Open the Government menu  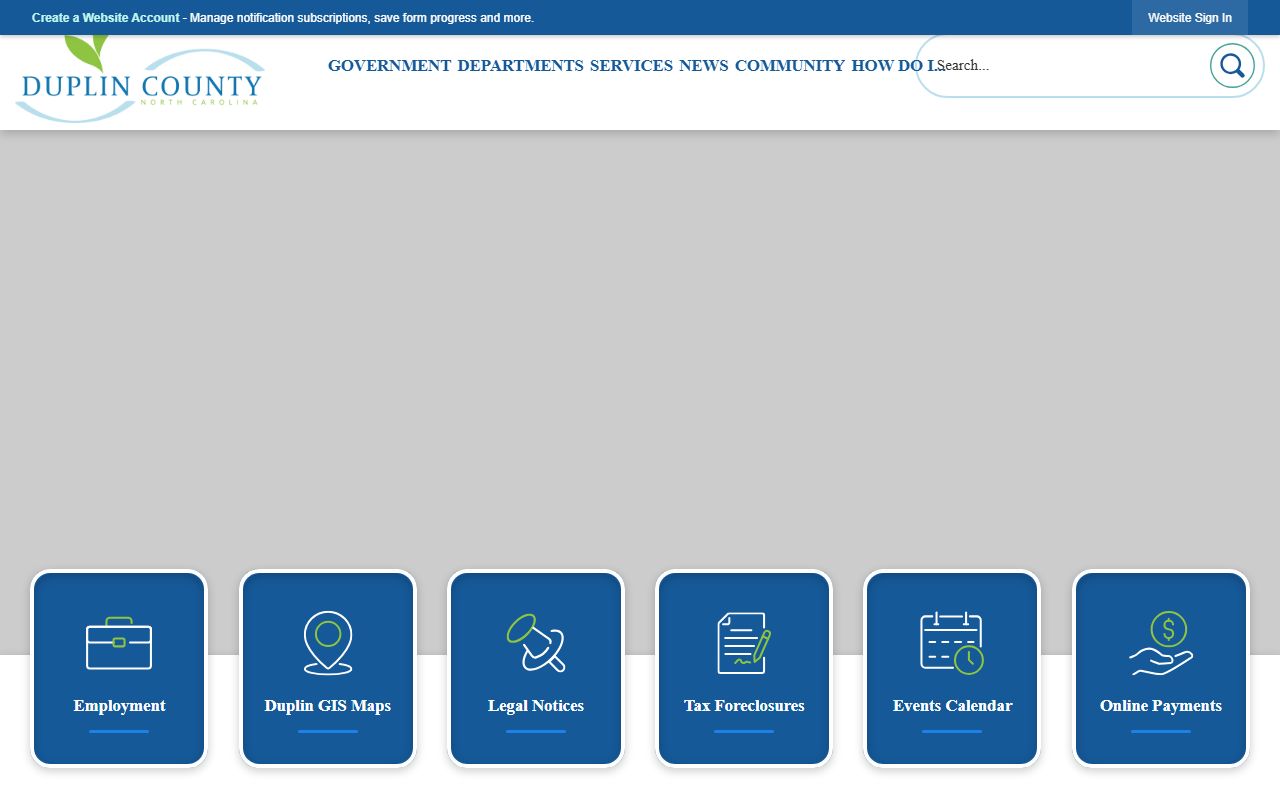389,66
